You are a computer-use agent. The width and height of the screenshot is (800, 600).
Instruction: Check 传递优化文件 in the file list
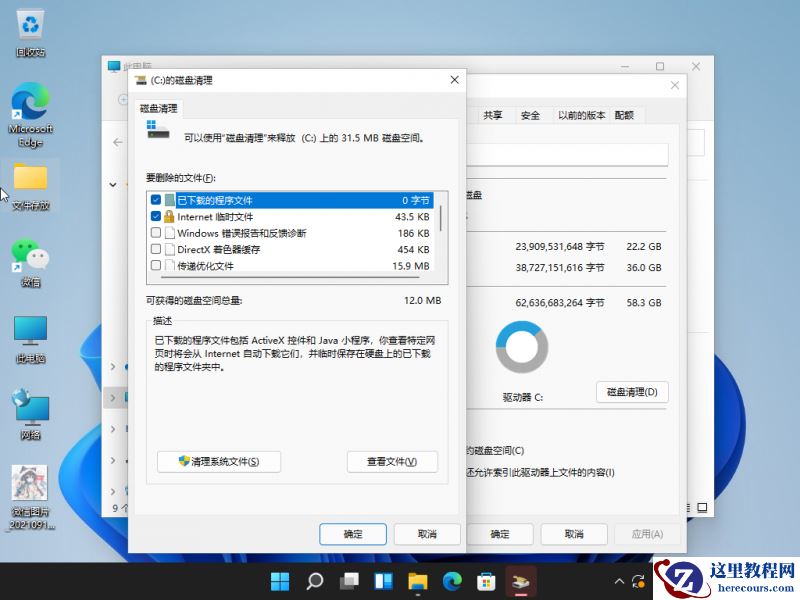tap(155, 266)
